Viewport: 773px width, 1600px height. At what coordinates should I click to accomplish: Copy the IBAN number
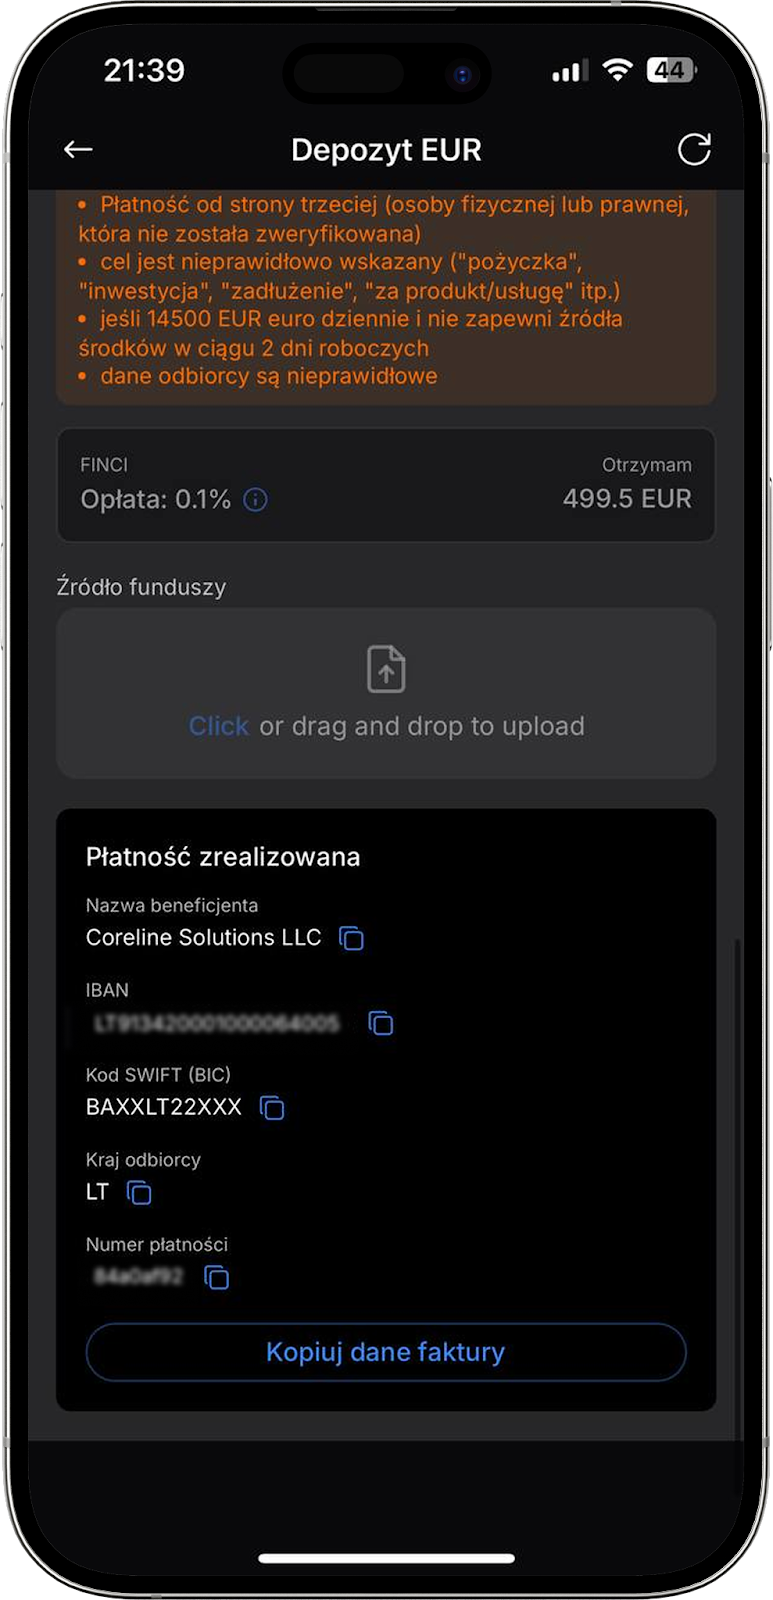tap(381, 1023)
